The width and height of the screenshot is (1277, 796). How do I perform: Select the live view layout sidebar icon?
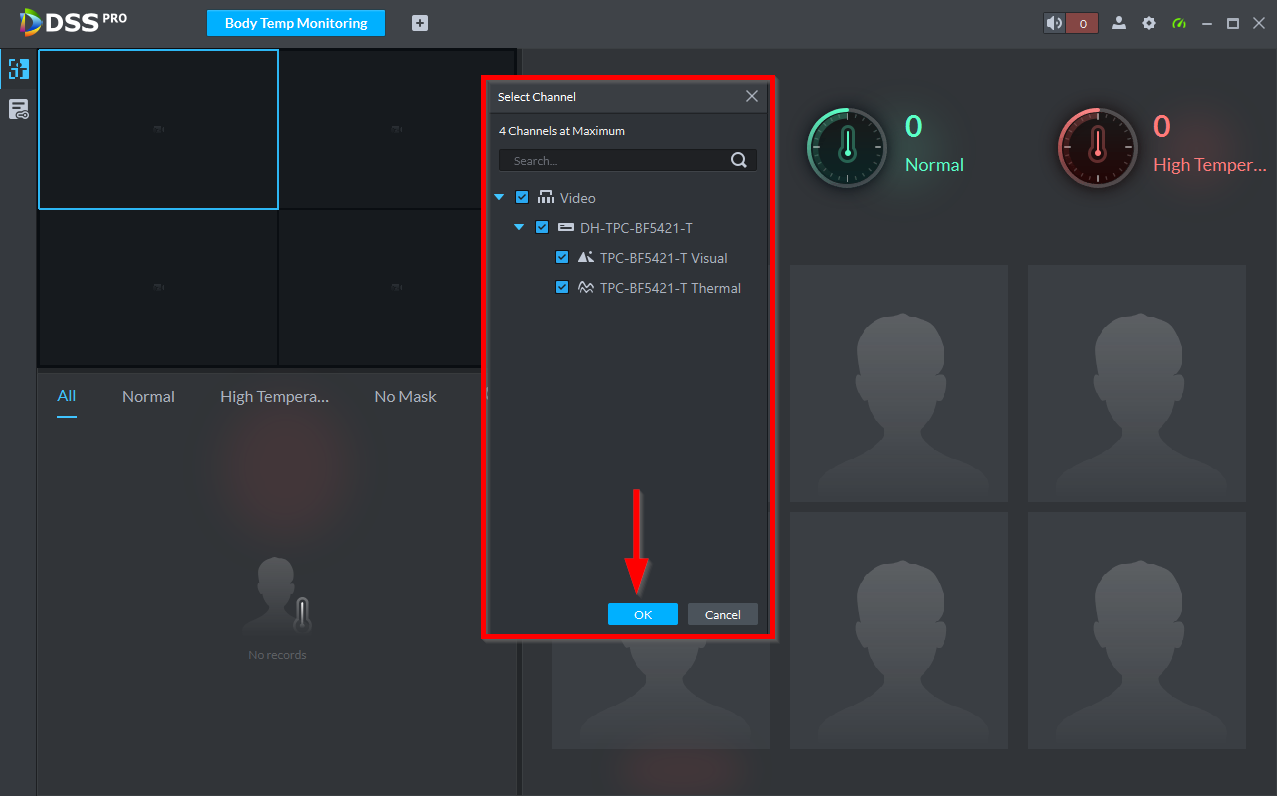pyautogui.click(x=19, y=69)
